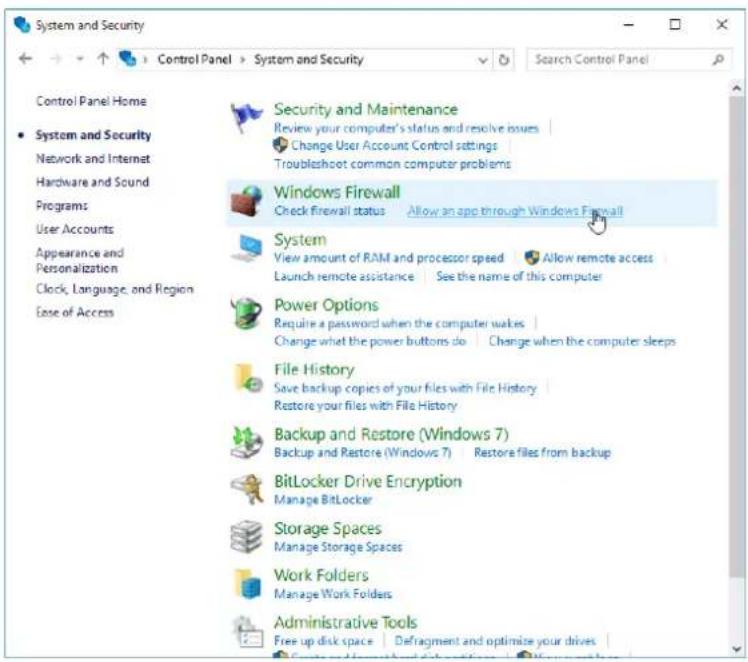The image size is (748, 662).
Task: Click Manage Storage Spaces link
Action: click(338, 547)
